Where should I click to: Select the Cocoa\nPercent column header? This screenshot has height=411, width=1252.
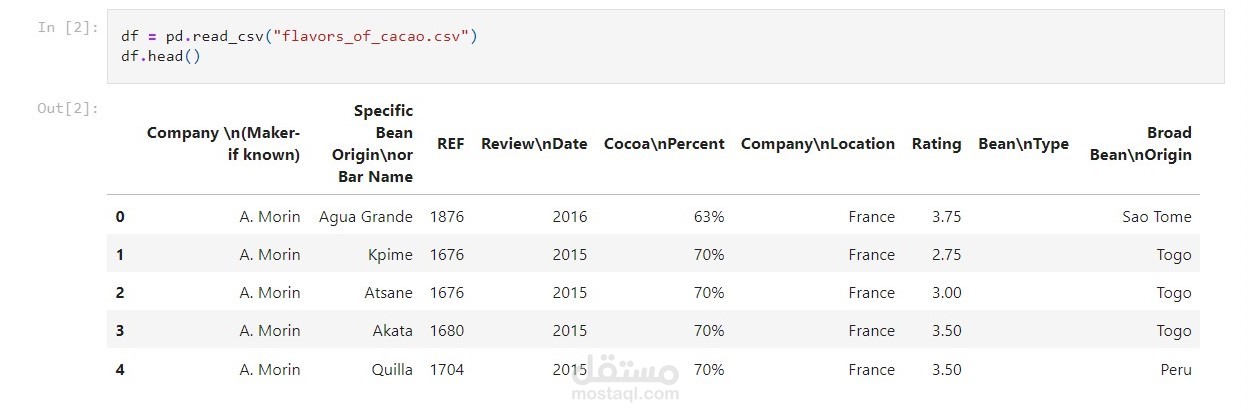(x=664, y=143)
